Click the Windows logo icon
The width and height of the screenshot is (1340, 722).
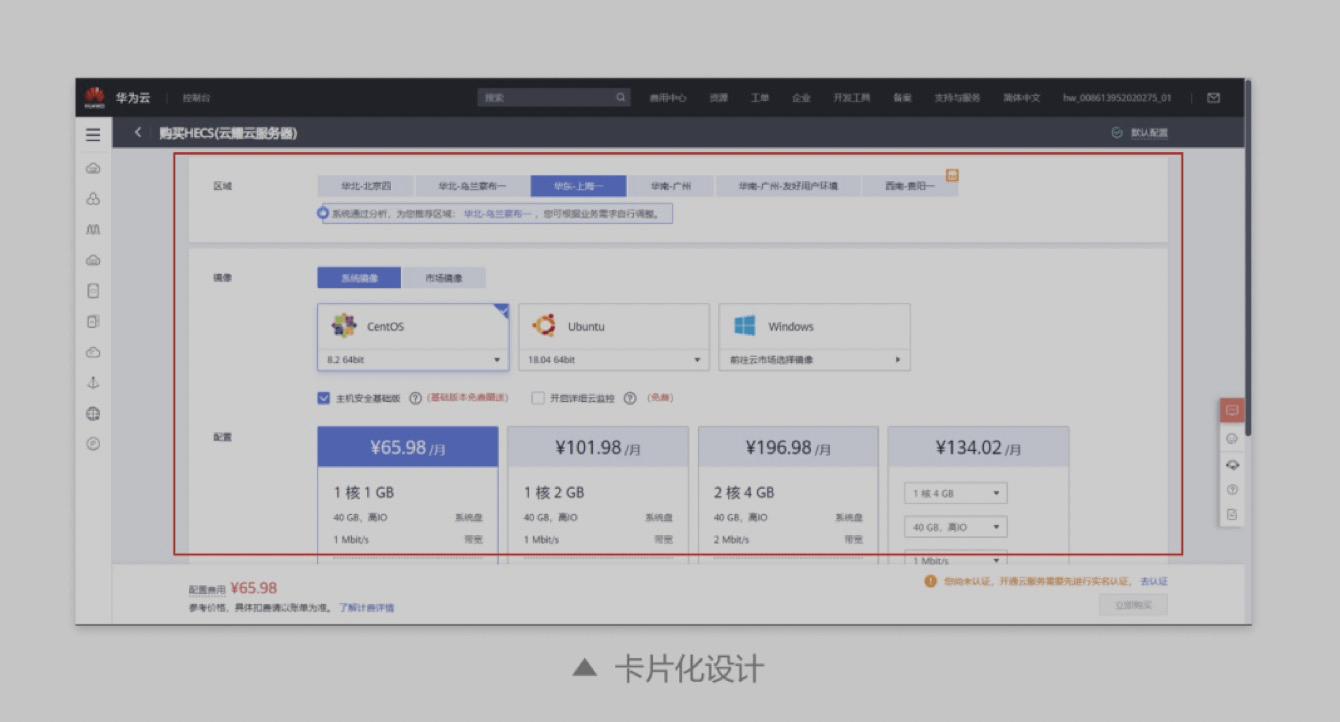coord(745,326)
